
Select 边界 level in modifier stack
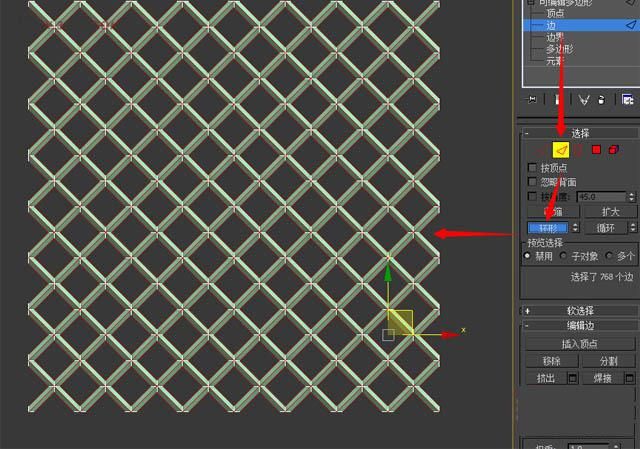pos(555,38)
